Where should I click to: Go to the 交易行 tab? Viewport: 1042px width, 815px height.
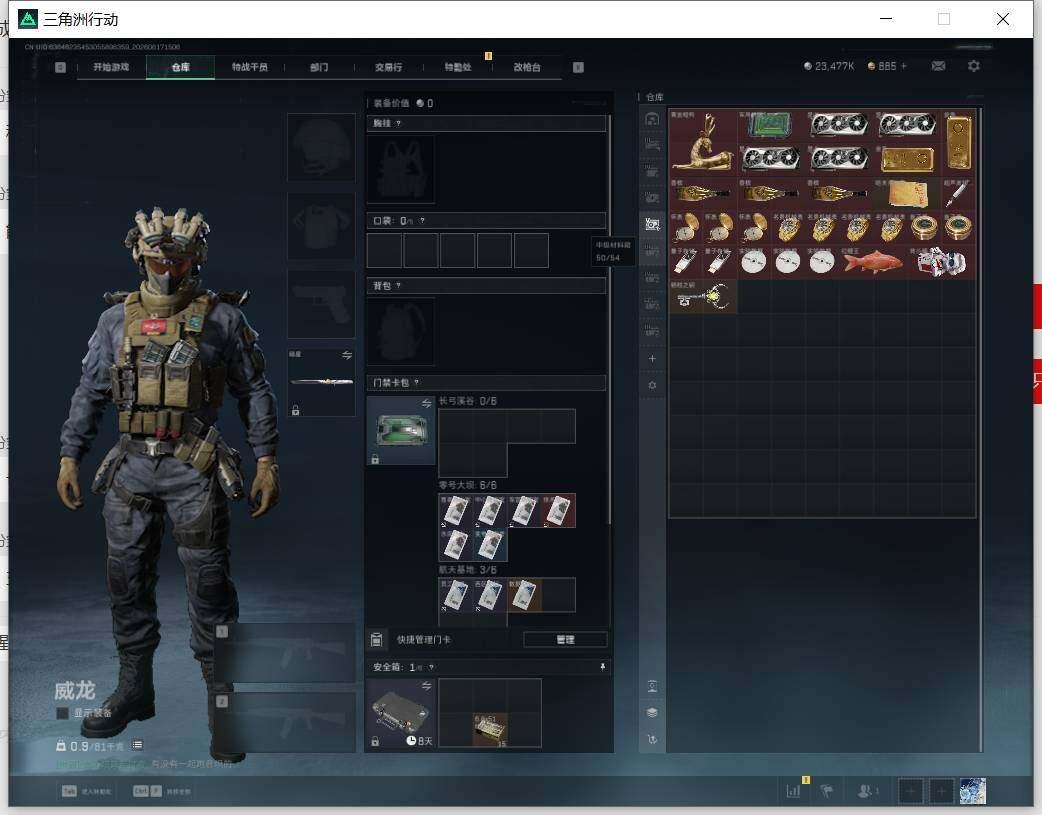(388, 67)
